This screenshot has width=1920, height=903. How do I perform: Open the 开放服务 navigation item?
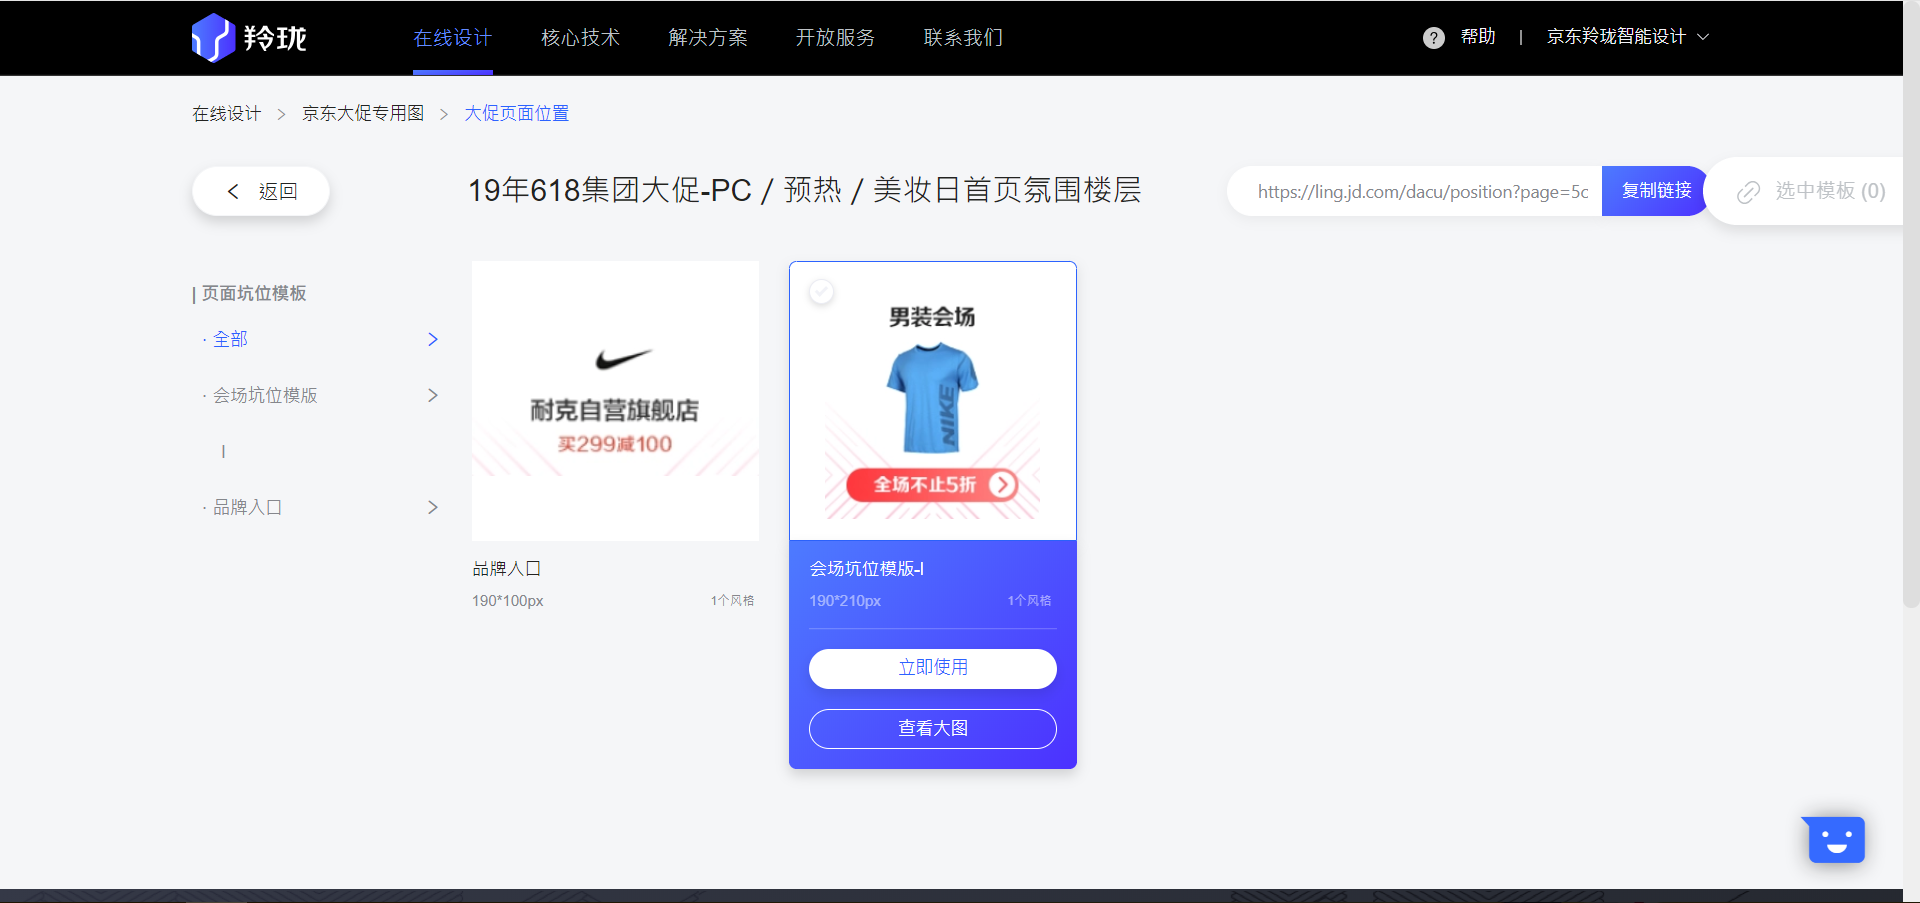tap(835, 38)
